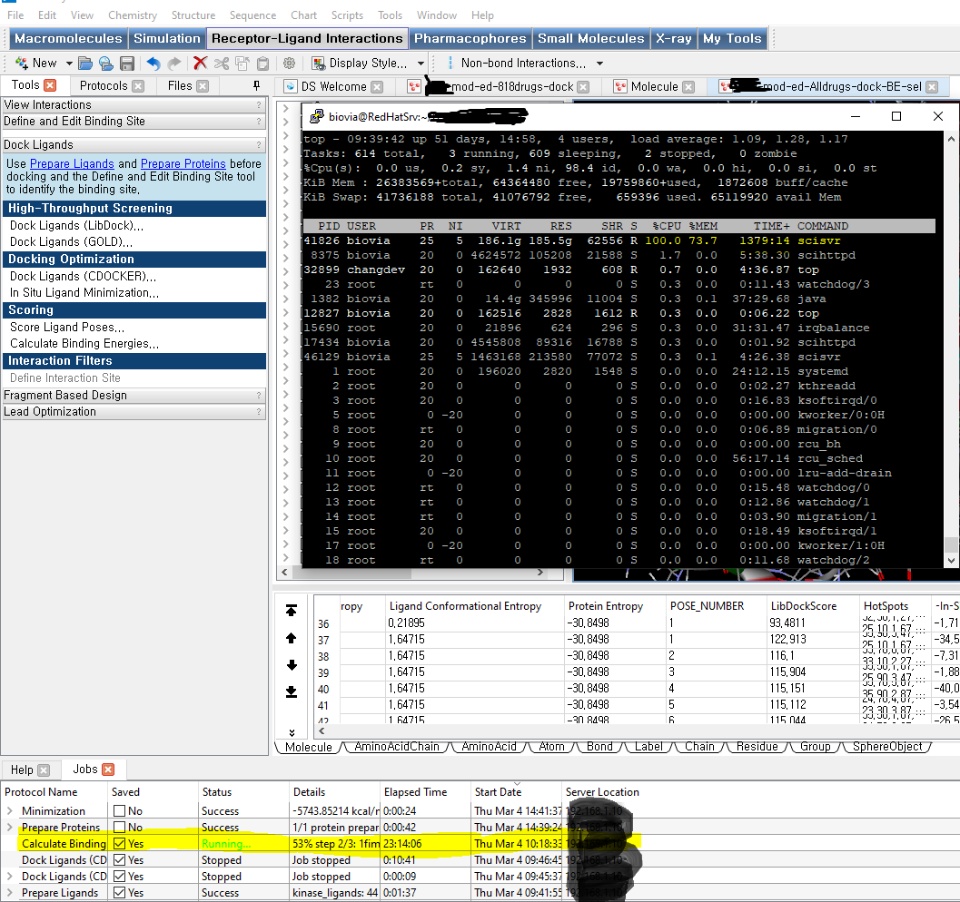The width and height of the screenshot is (960, 902).
Task: Click the New document icon
Action: pos(21,62)
